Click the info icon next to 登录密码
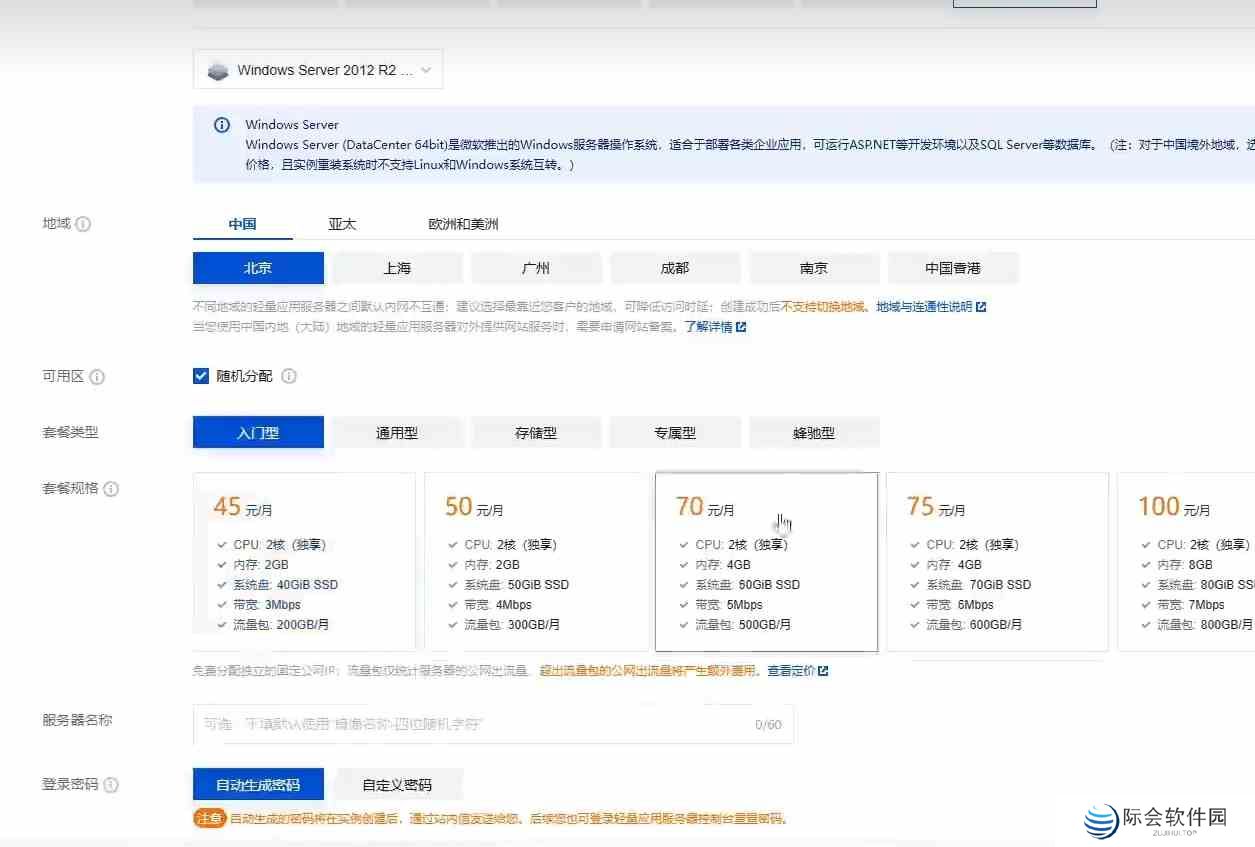Screen dimensions: 1255x847 109,785
